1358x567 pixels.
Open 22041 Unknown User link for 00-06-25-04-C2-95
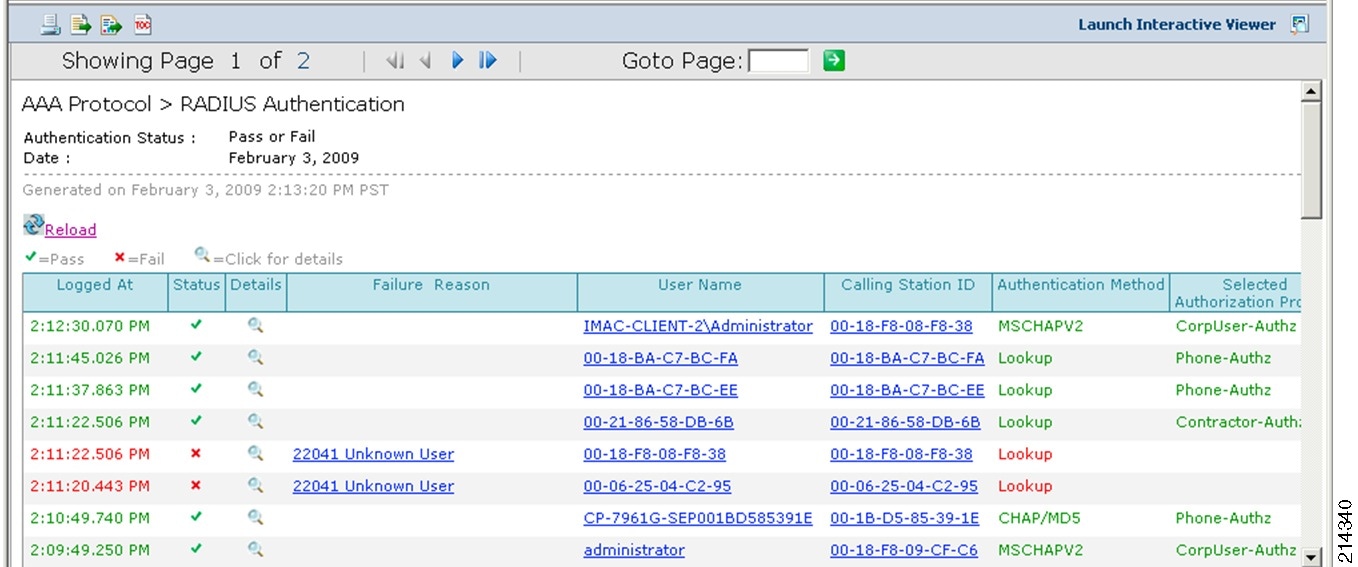[373, 486]
